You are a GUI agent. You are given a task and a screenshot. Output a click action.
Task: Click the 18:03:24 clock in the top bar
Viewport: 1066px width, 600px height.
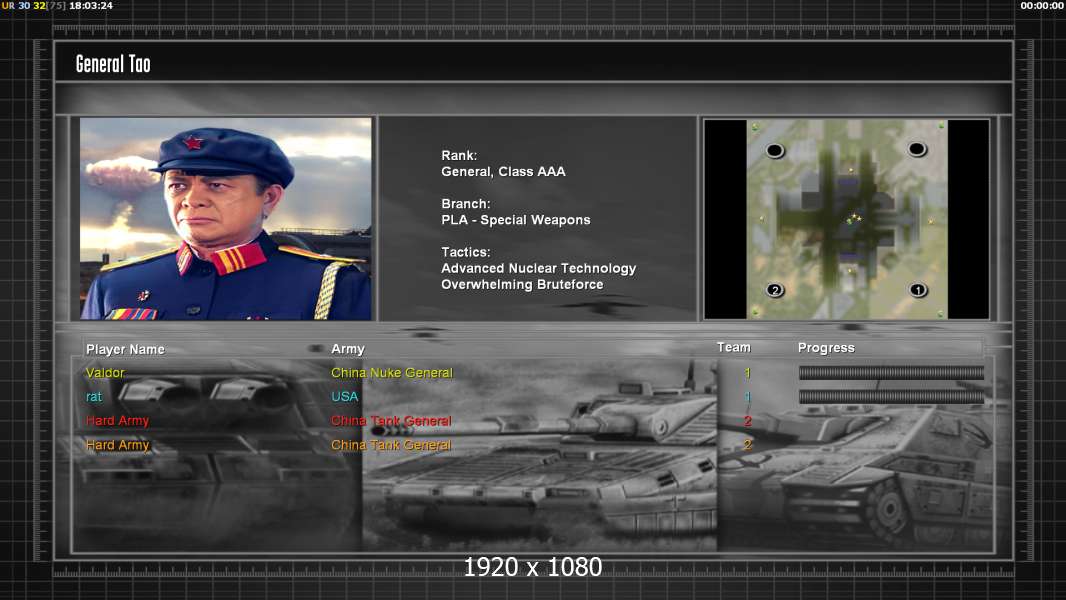click(91, 6)
